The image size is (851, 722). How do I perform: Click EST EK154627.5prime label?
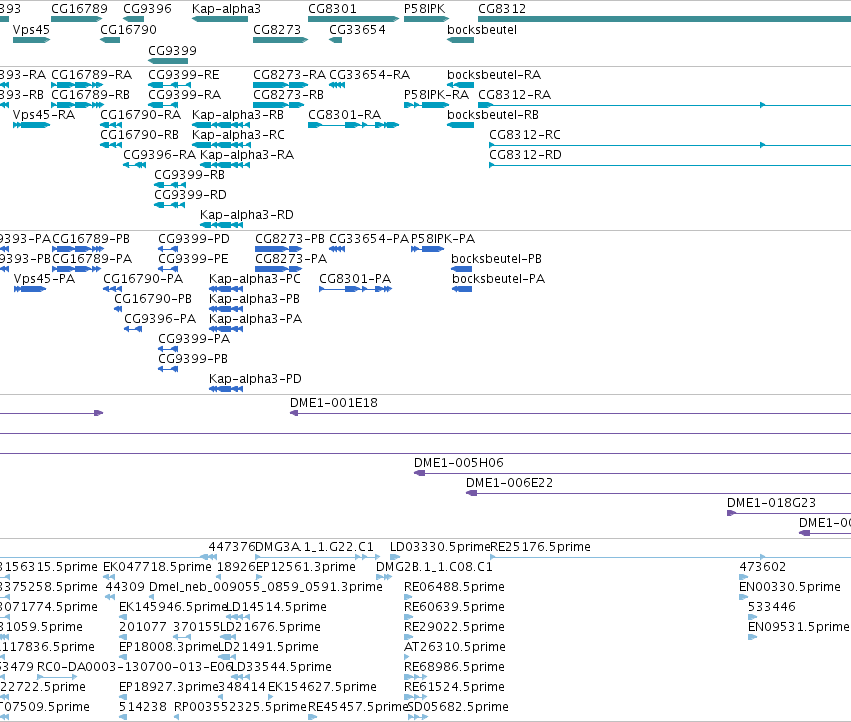322,687
